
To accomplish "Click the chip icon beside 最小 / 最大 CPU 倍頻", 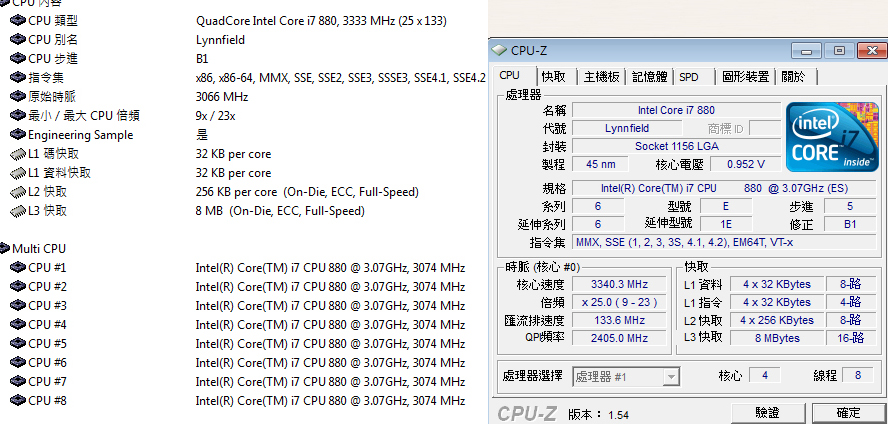I will 18,116.
